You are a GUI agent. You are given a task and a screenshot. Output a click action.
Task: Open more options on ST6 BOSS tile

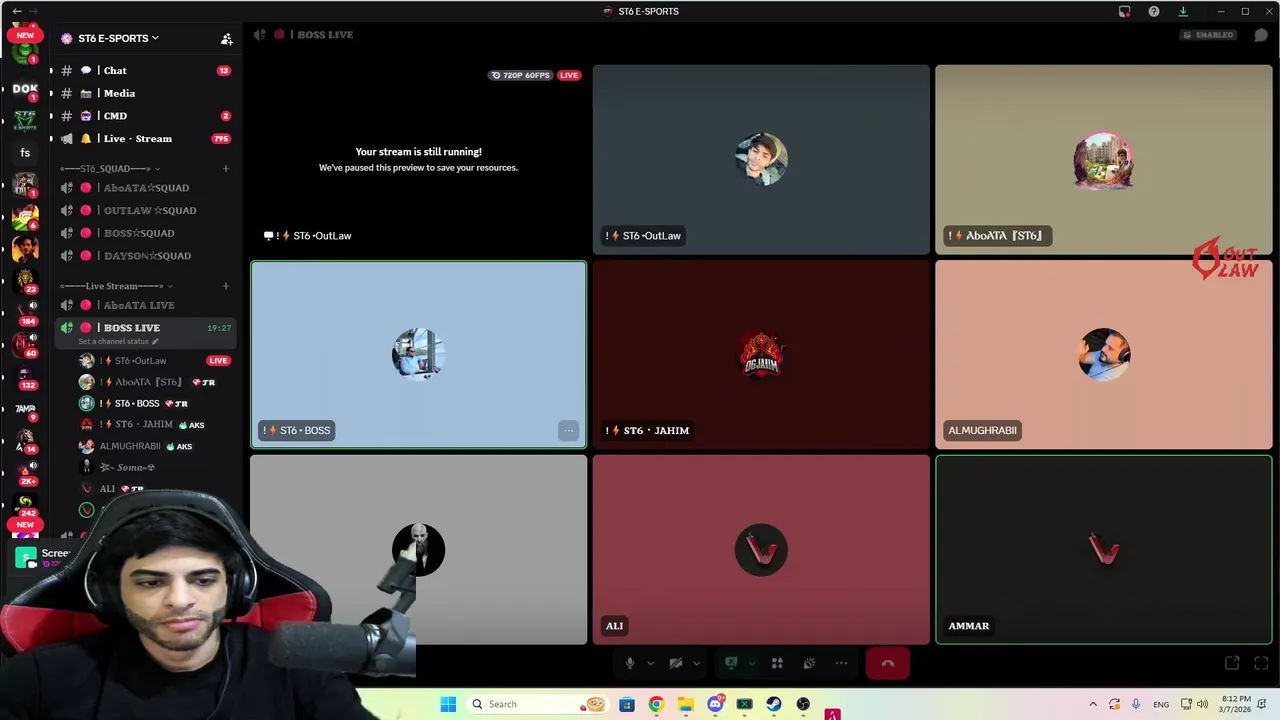pos(568,431)
